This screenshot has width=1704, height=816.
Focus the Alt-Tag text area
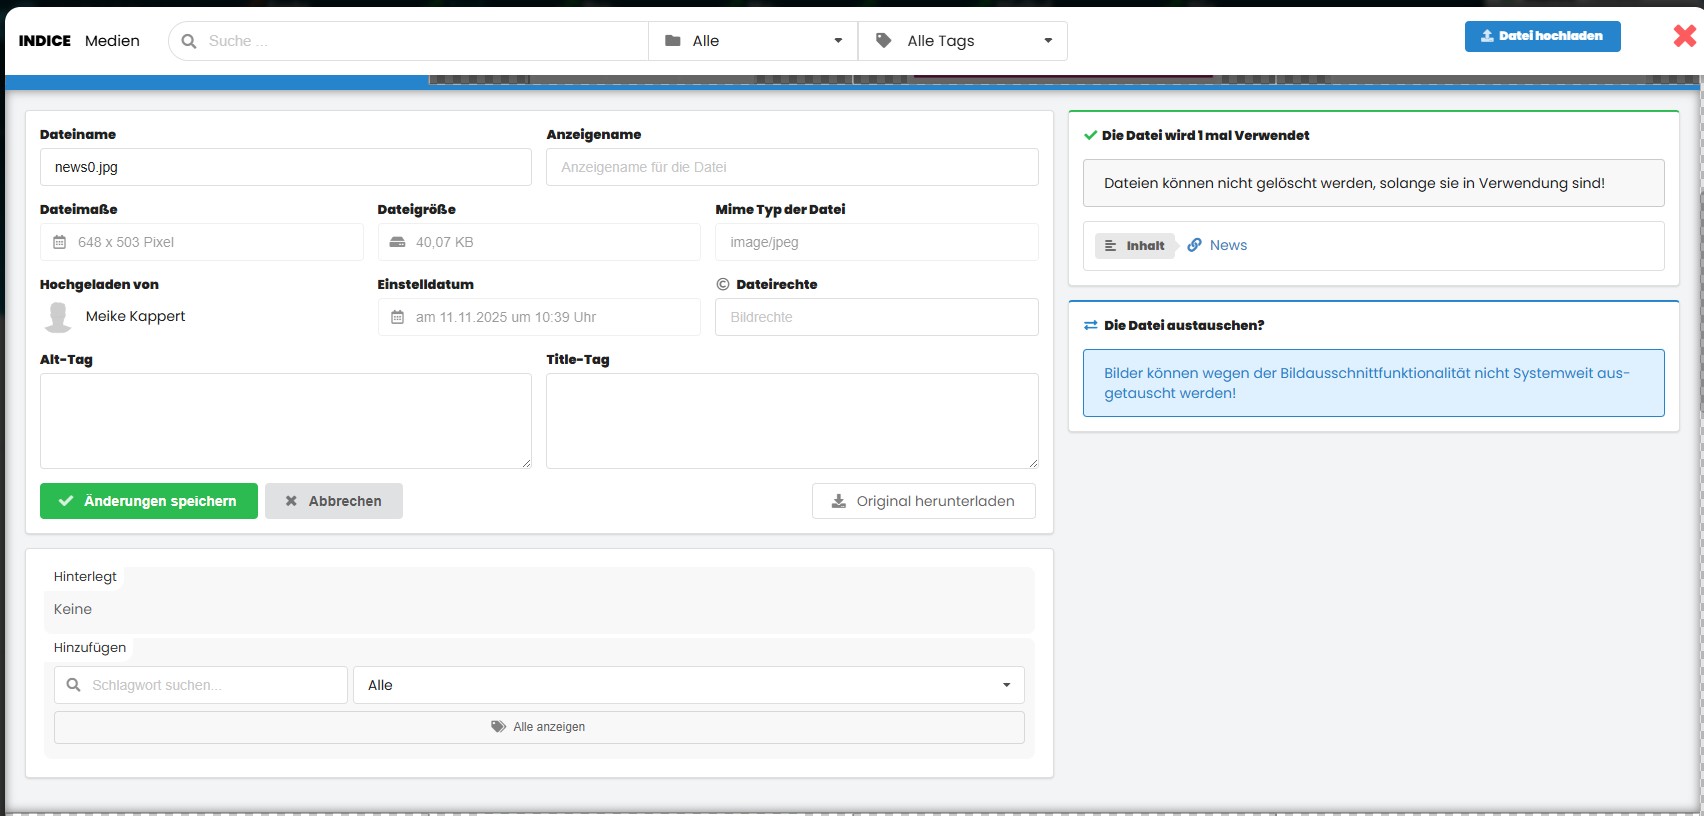coord(285,421)
